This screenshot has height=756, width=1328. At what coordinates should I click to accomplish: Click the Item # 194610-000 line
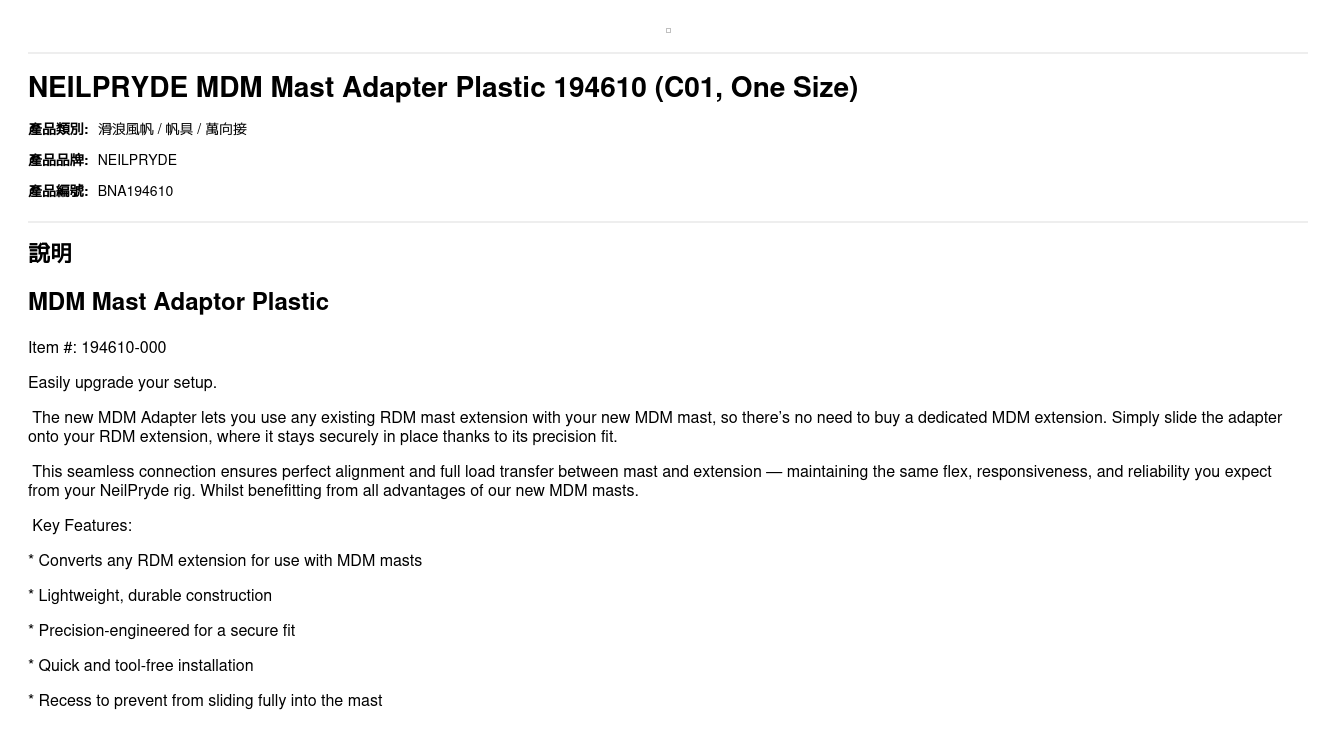coord(97,348)
